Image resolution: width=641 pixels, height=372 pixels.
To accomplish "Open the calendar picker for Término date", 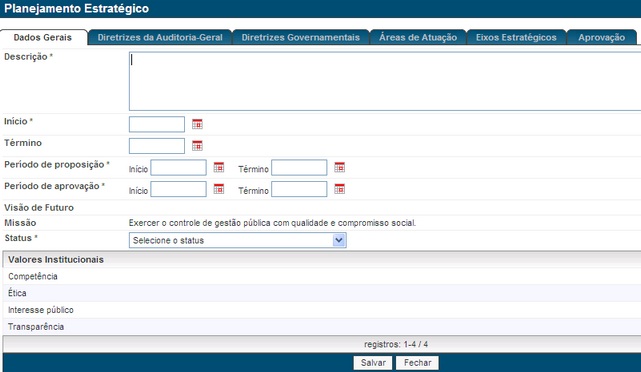I will [197, 146].
